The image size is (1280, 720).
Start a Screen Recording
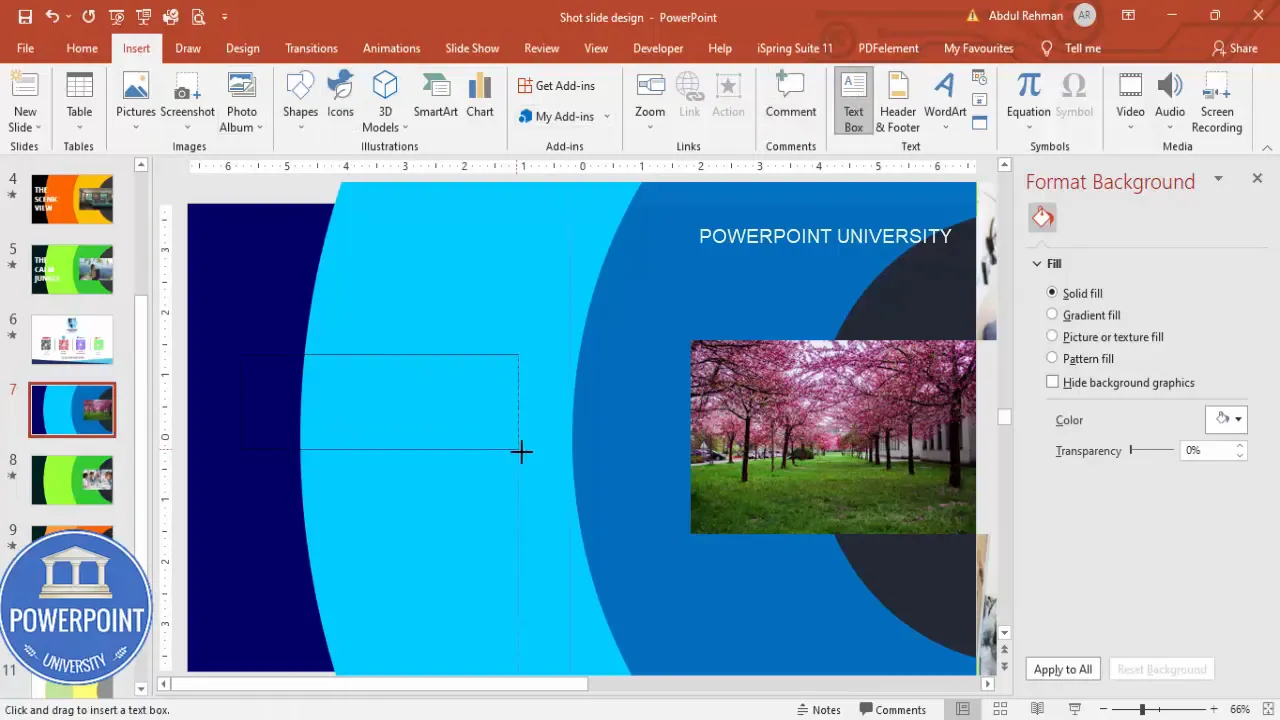tap(1216, 101)
